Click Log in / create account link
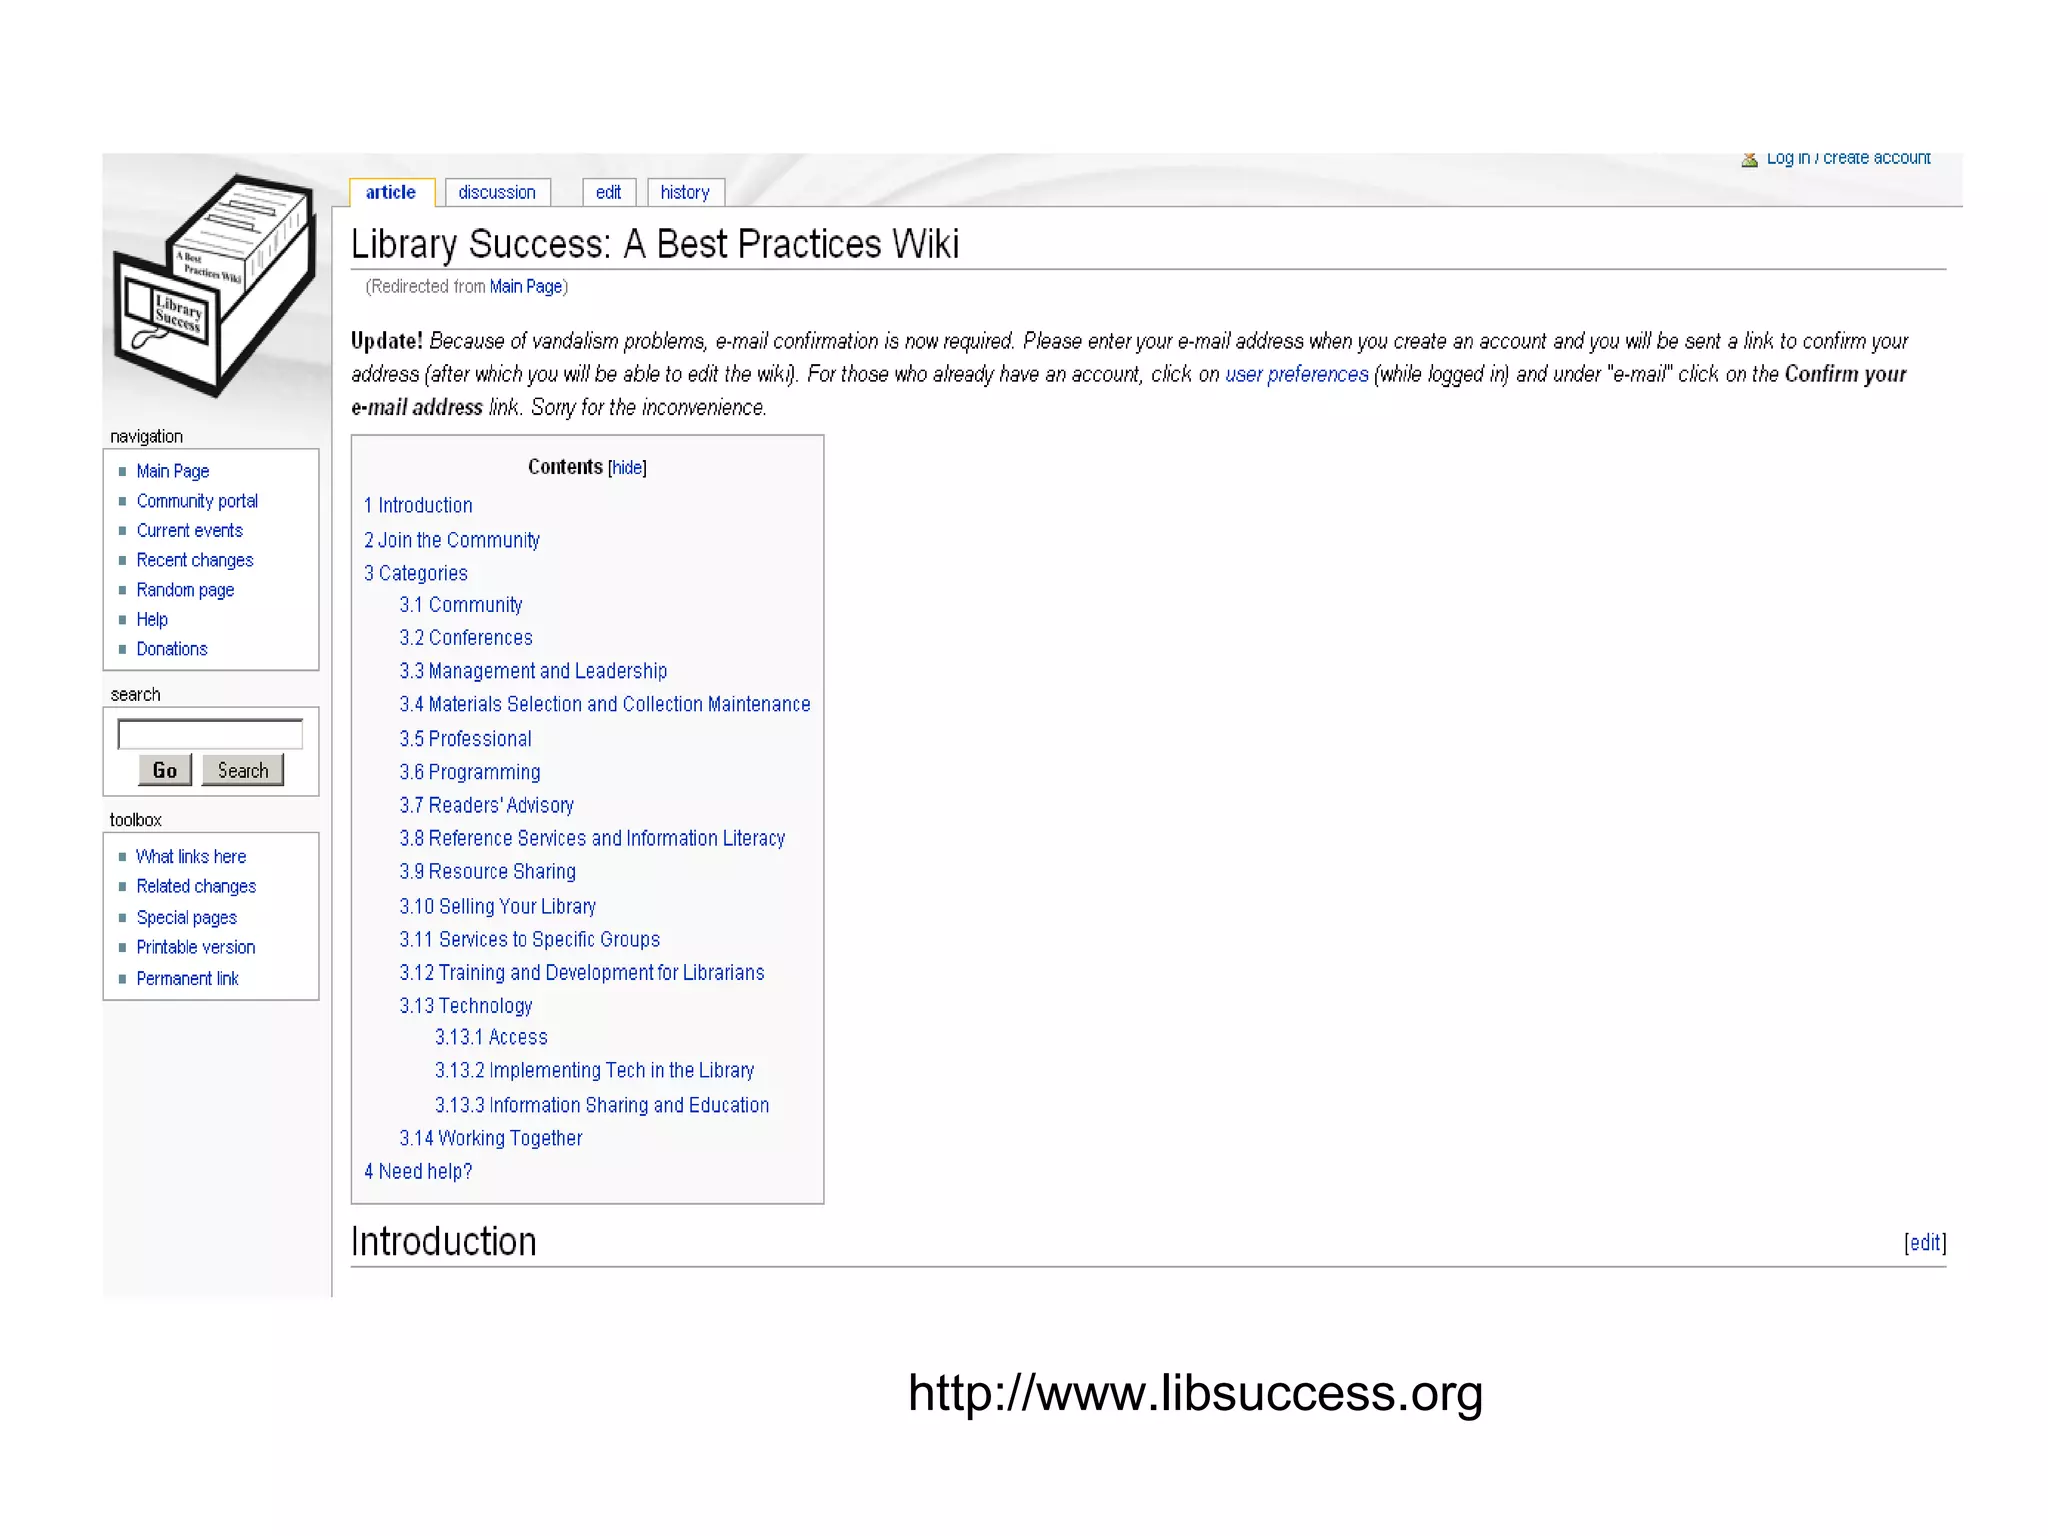Viewport: 2048px width, 1536px height. click(x=1848, y=159)
